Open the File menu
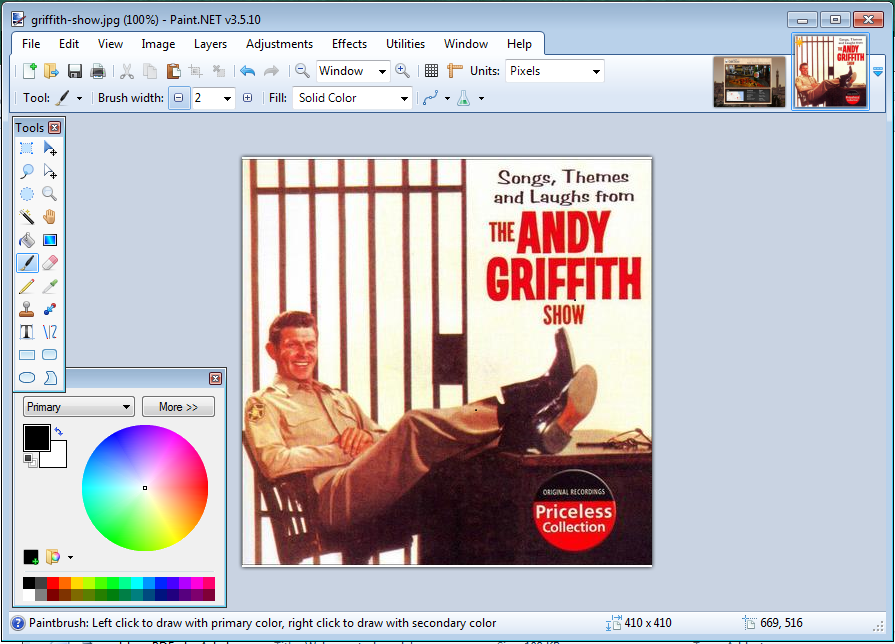The image size is (895, 644). (x=31, y=44)
